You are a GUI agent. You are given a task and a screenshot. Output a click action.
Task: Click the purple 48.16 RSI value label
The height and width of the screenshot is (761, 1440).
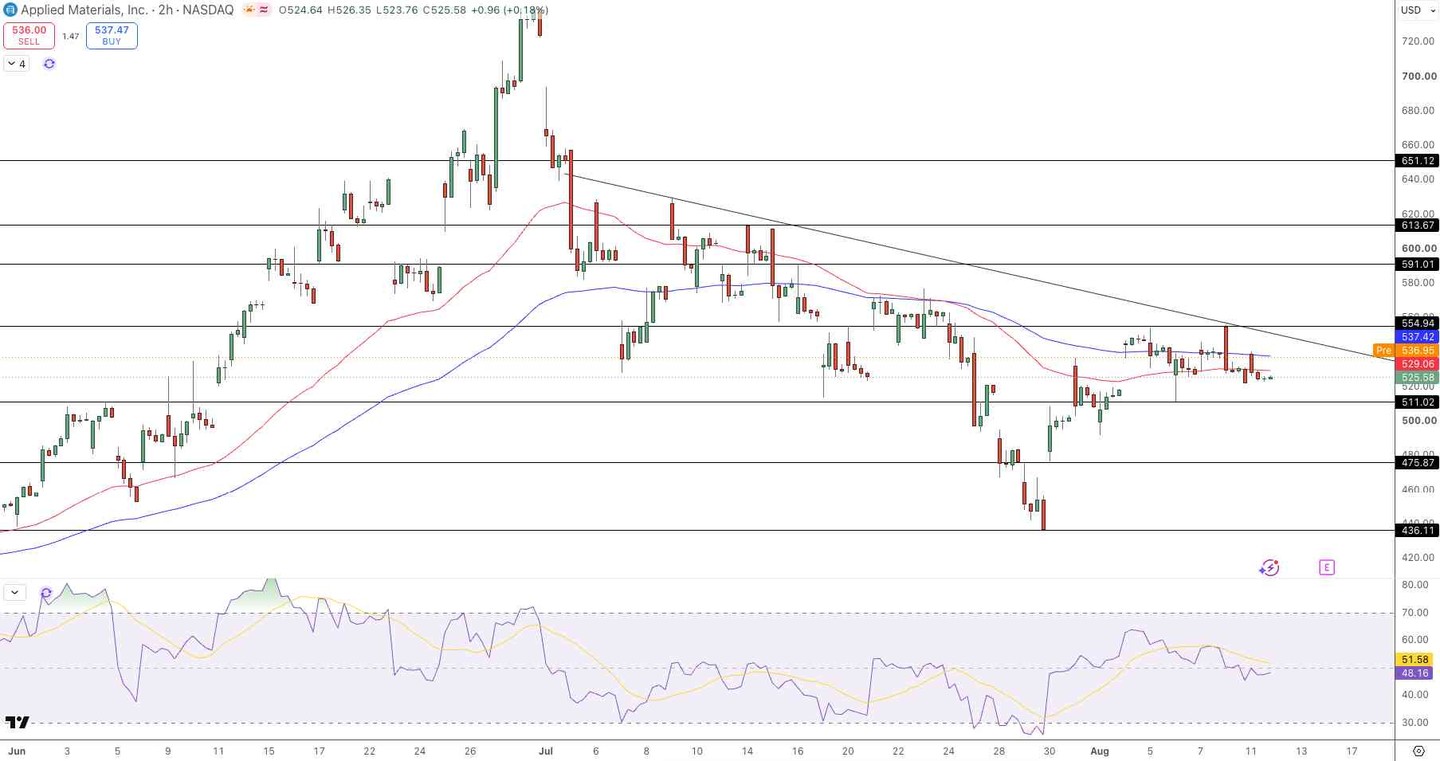pyautogui.click(x=1416, y=673)
